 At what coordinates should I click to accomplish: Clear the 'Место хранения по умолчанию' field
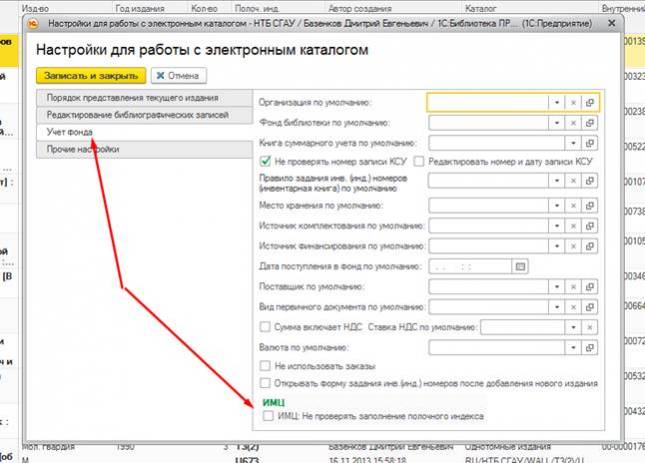click(x=573, y=205)
